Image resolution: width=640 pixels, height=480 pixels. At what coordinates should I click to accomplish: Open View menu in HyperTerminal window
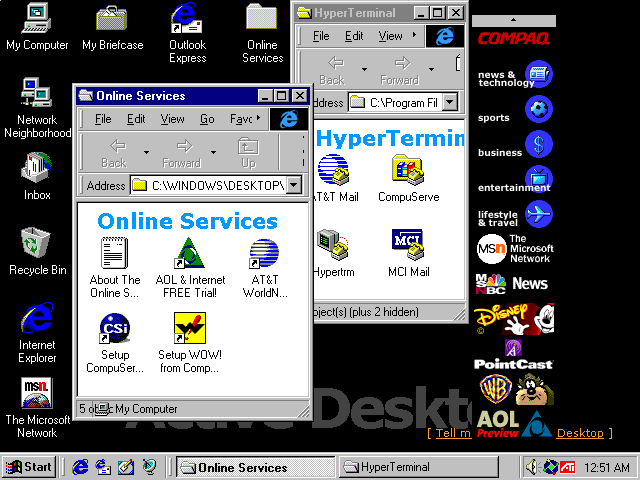390,36
